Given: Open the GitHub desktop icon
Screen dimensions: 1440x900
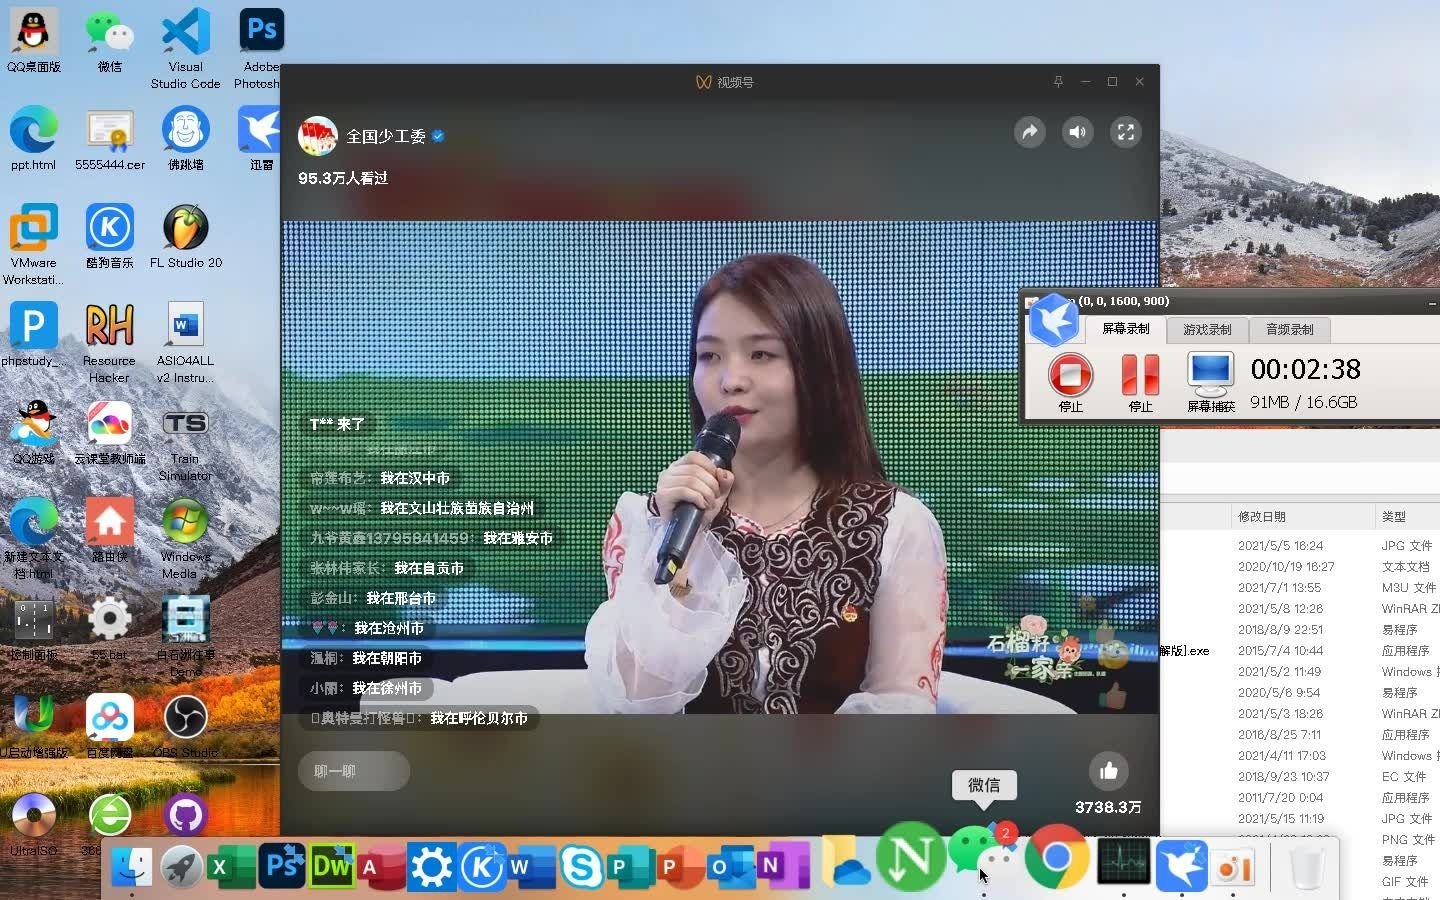Looking at the screenshot, I should click(186, 816).
